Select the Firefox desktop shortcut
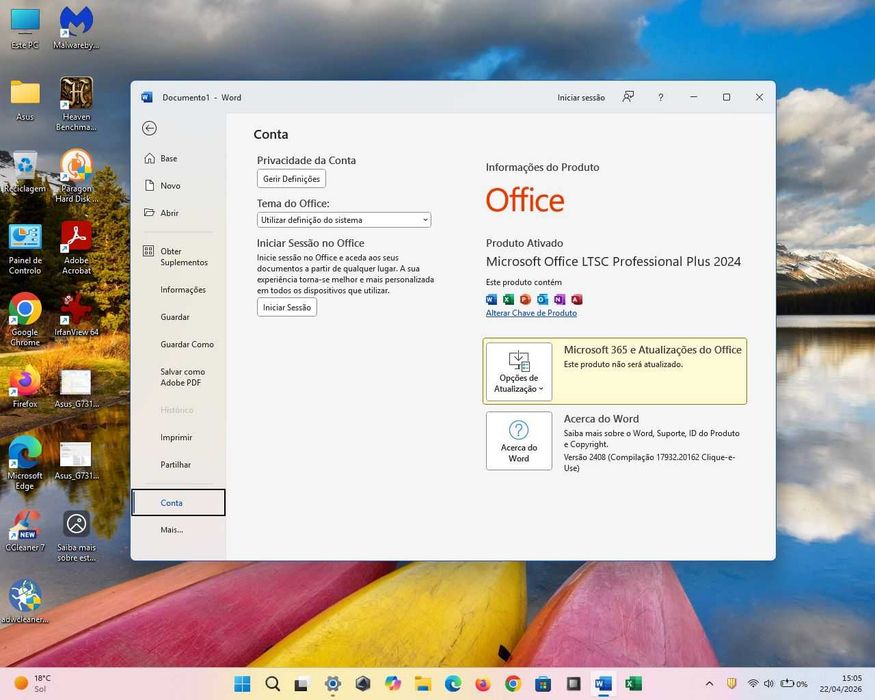The image size is (875, 700). [x=25, y=387]
